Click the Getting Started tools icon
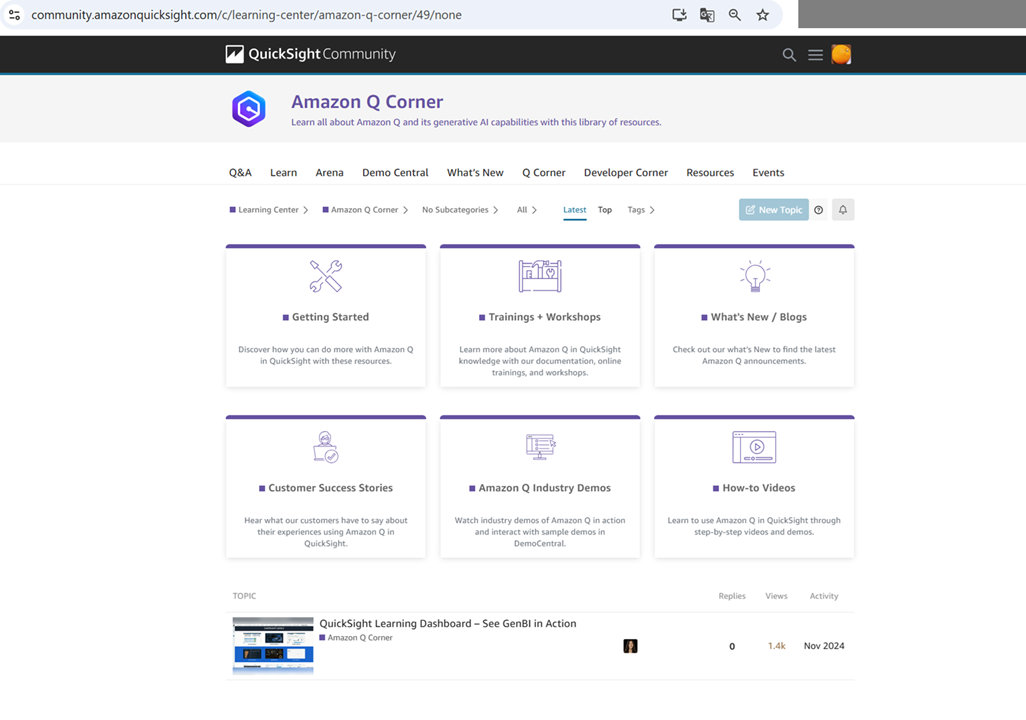The width and height of the screenshot is (1026, 720). coord(326,276)
